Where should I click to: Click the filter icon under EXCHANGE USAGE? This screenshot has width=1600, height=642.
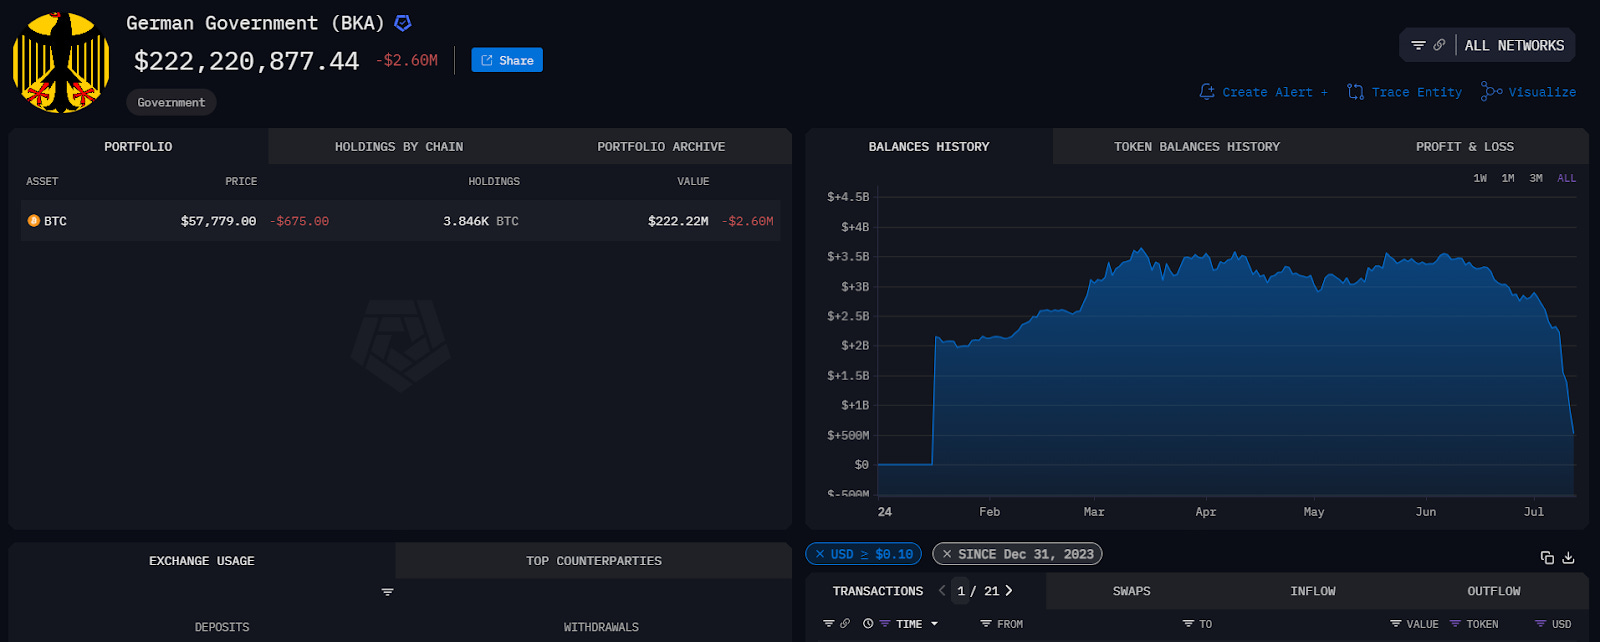[x=387, y=592]
